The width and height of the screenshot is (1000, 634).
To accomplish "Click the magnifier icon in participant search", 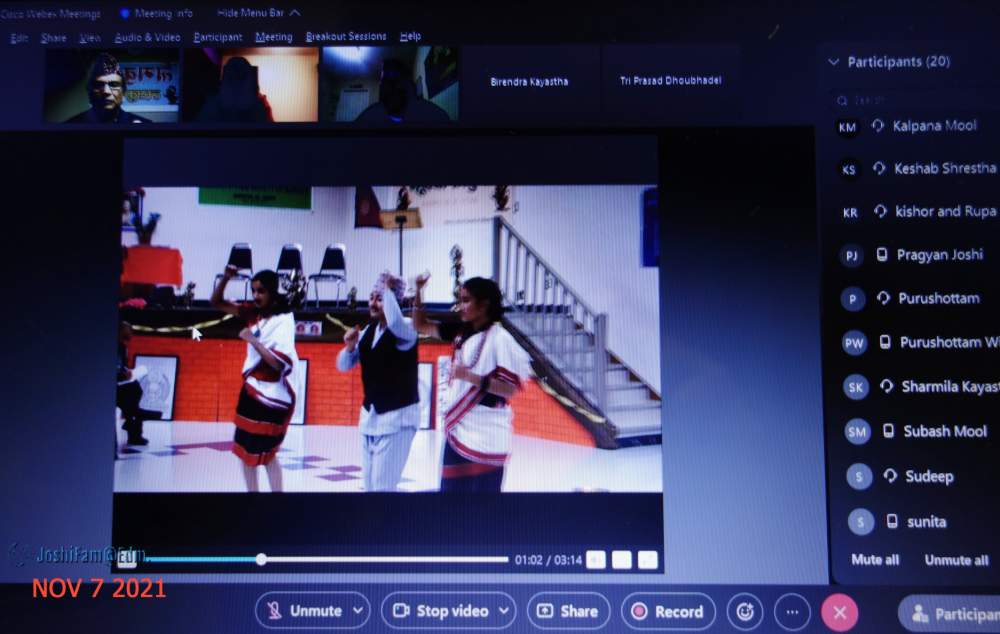I will pos(842,101).
